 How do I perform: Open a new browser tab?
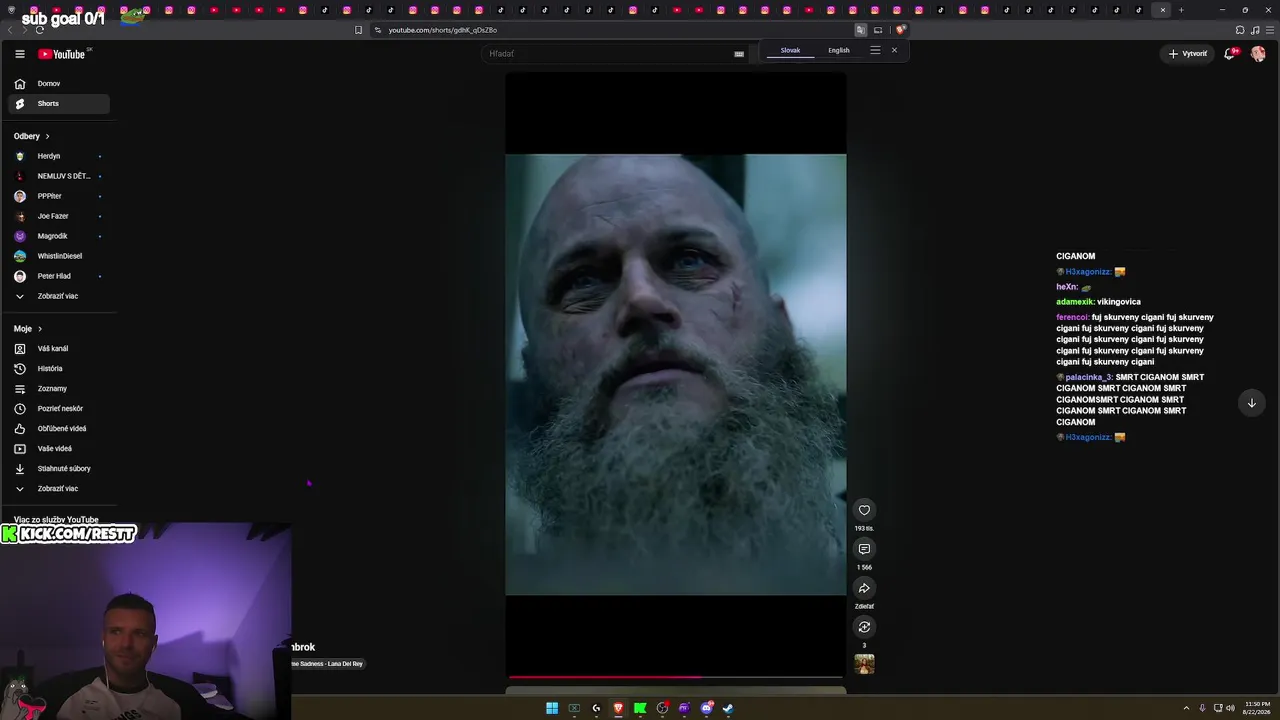[1181, 10]
